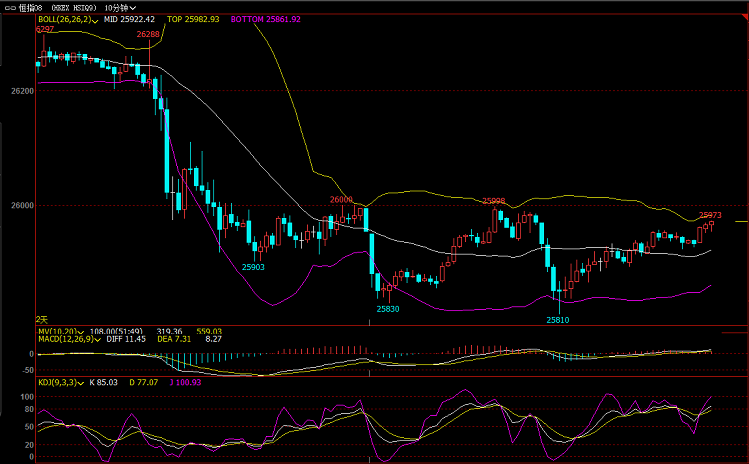Viewport: 749px width, 464px height.
Task: Click the BOTTOM 25861.92 Bollinger value
Action: point(266,19)
